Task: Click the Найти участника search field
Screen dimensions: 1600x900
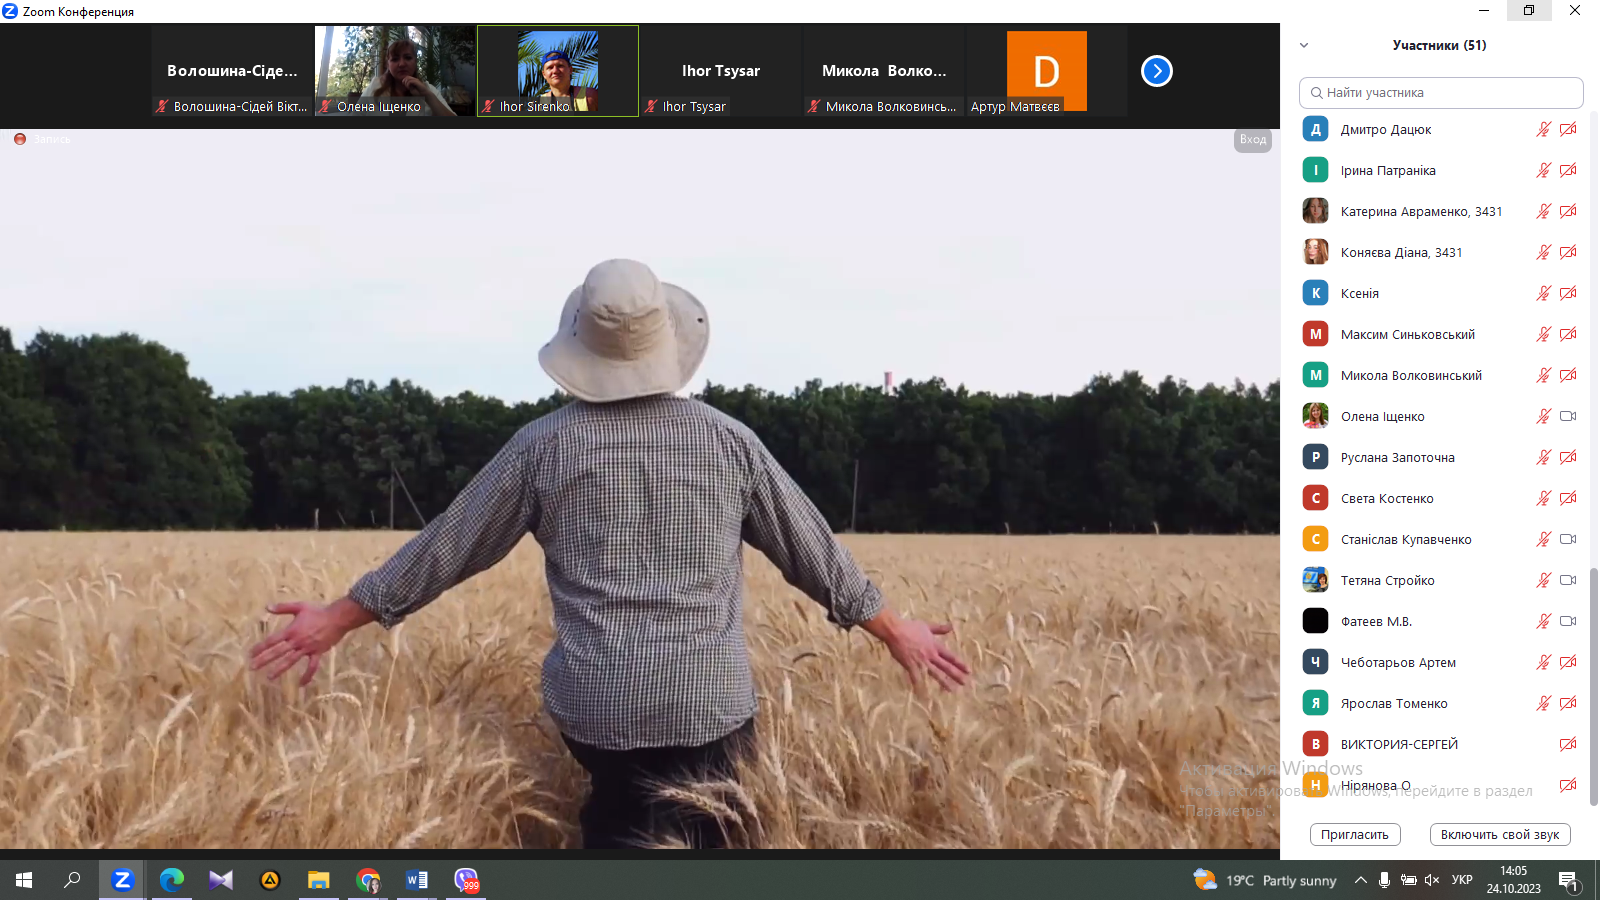Action: point(1441,92)
